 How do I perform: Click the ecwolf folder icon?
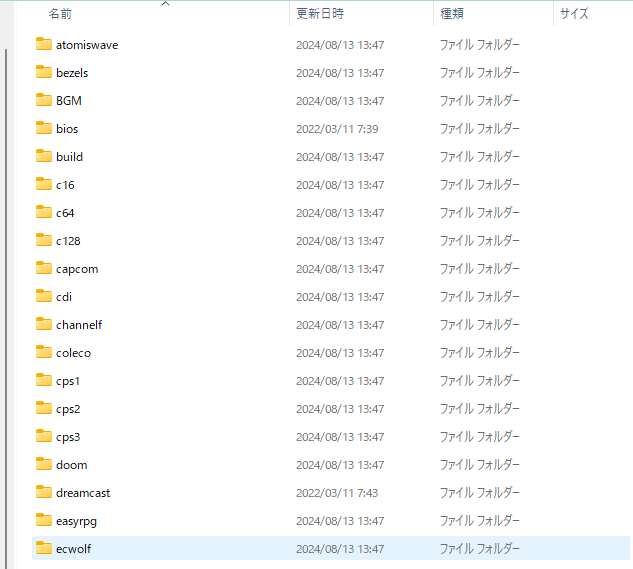coord(44,548)
